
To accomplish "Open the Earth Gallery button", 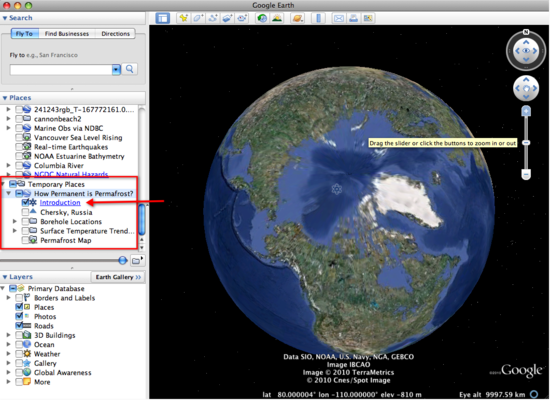I will coord(118,277).
